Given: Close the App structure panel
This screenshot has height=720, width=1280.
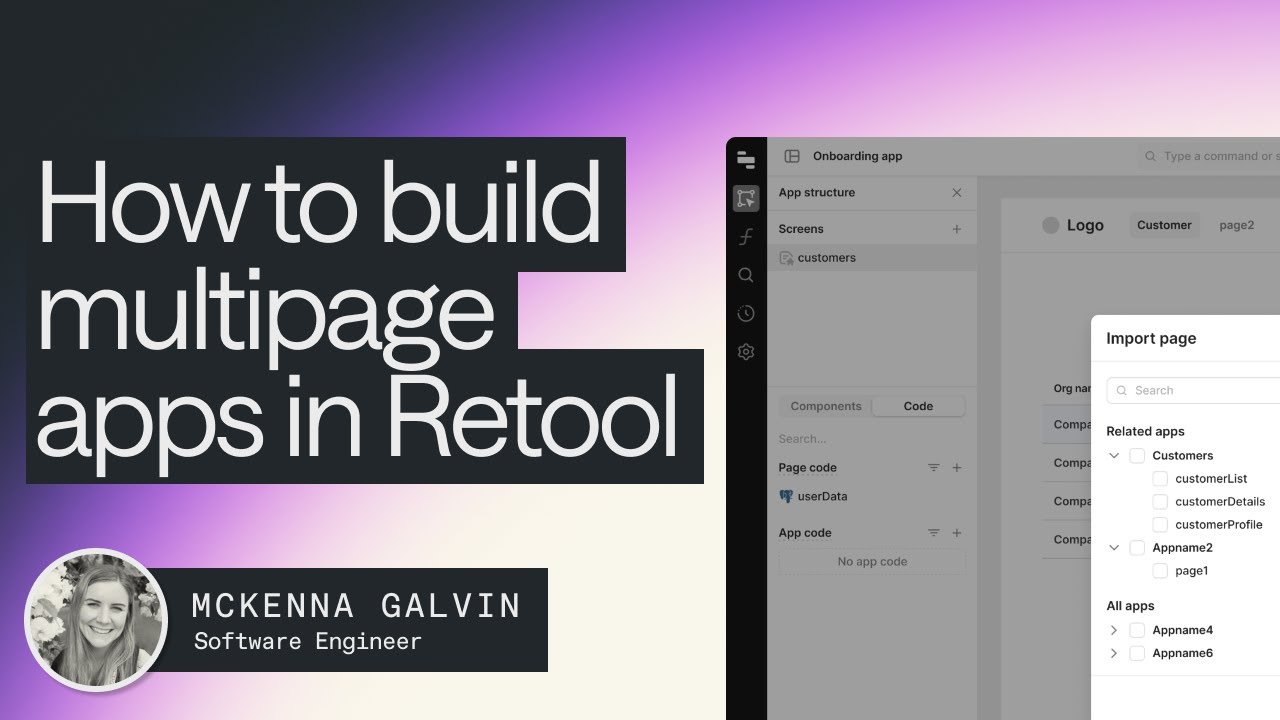Looking at the screenshot, I should click(x=957, y=193).
